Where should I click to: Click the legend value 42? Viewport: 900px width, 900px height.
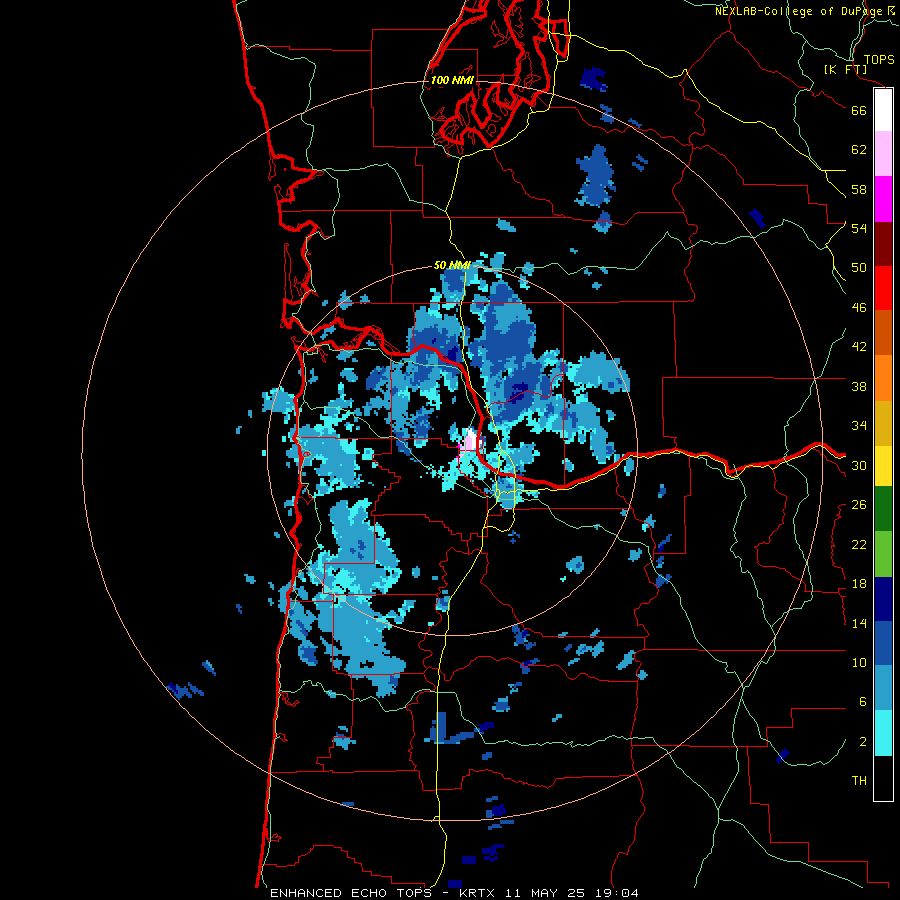pyautogui.click(x=859, y=347)
